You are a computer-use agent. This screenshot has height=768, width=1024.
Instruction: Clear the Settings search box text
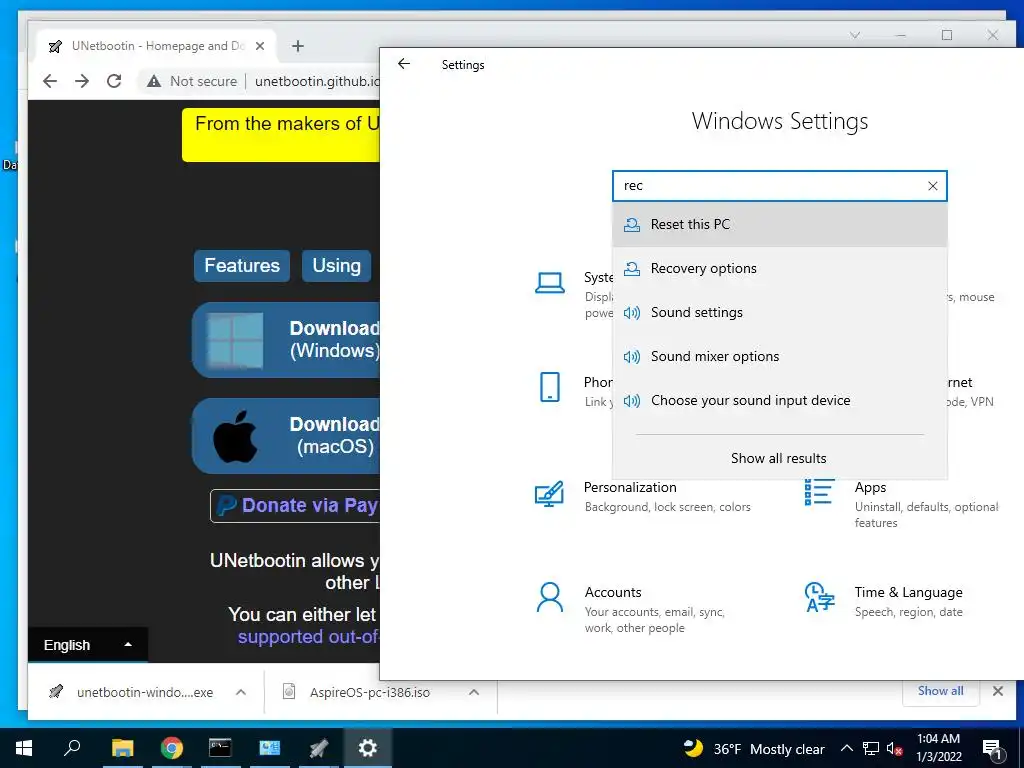point(933,186)
